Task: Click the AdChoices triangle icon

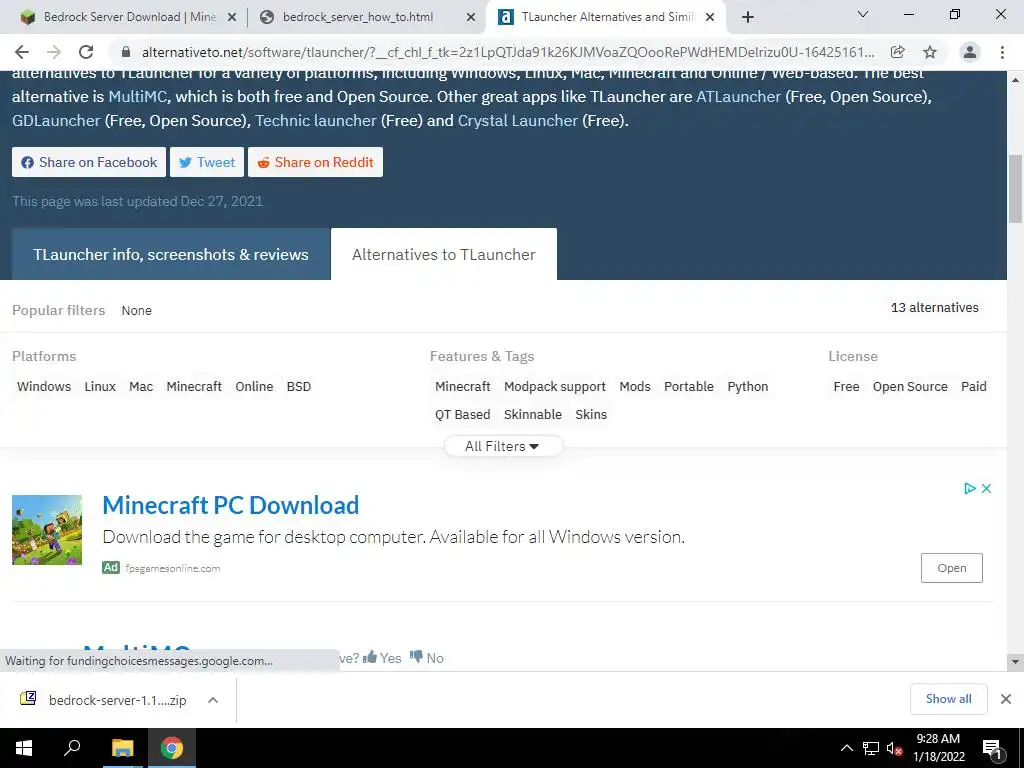Action: (970, 488)
